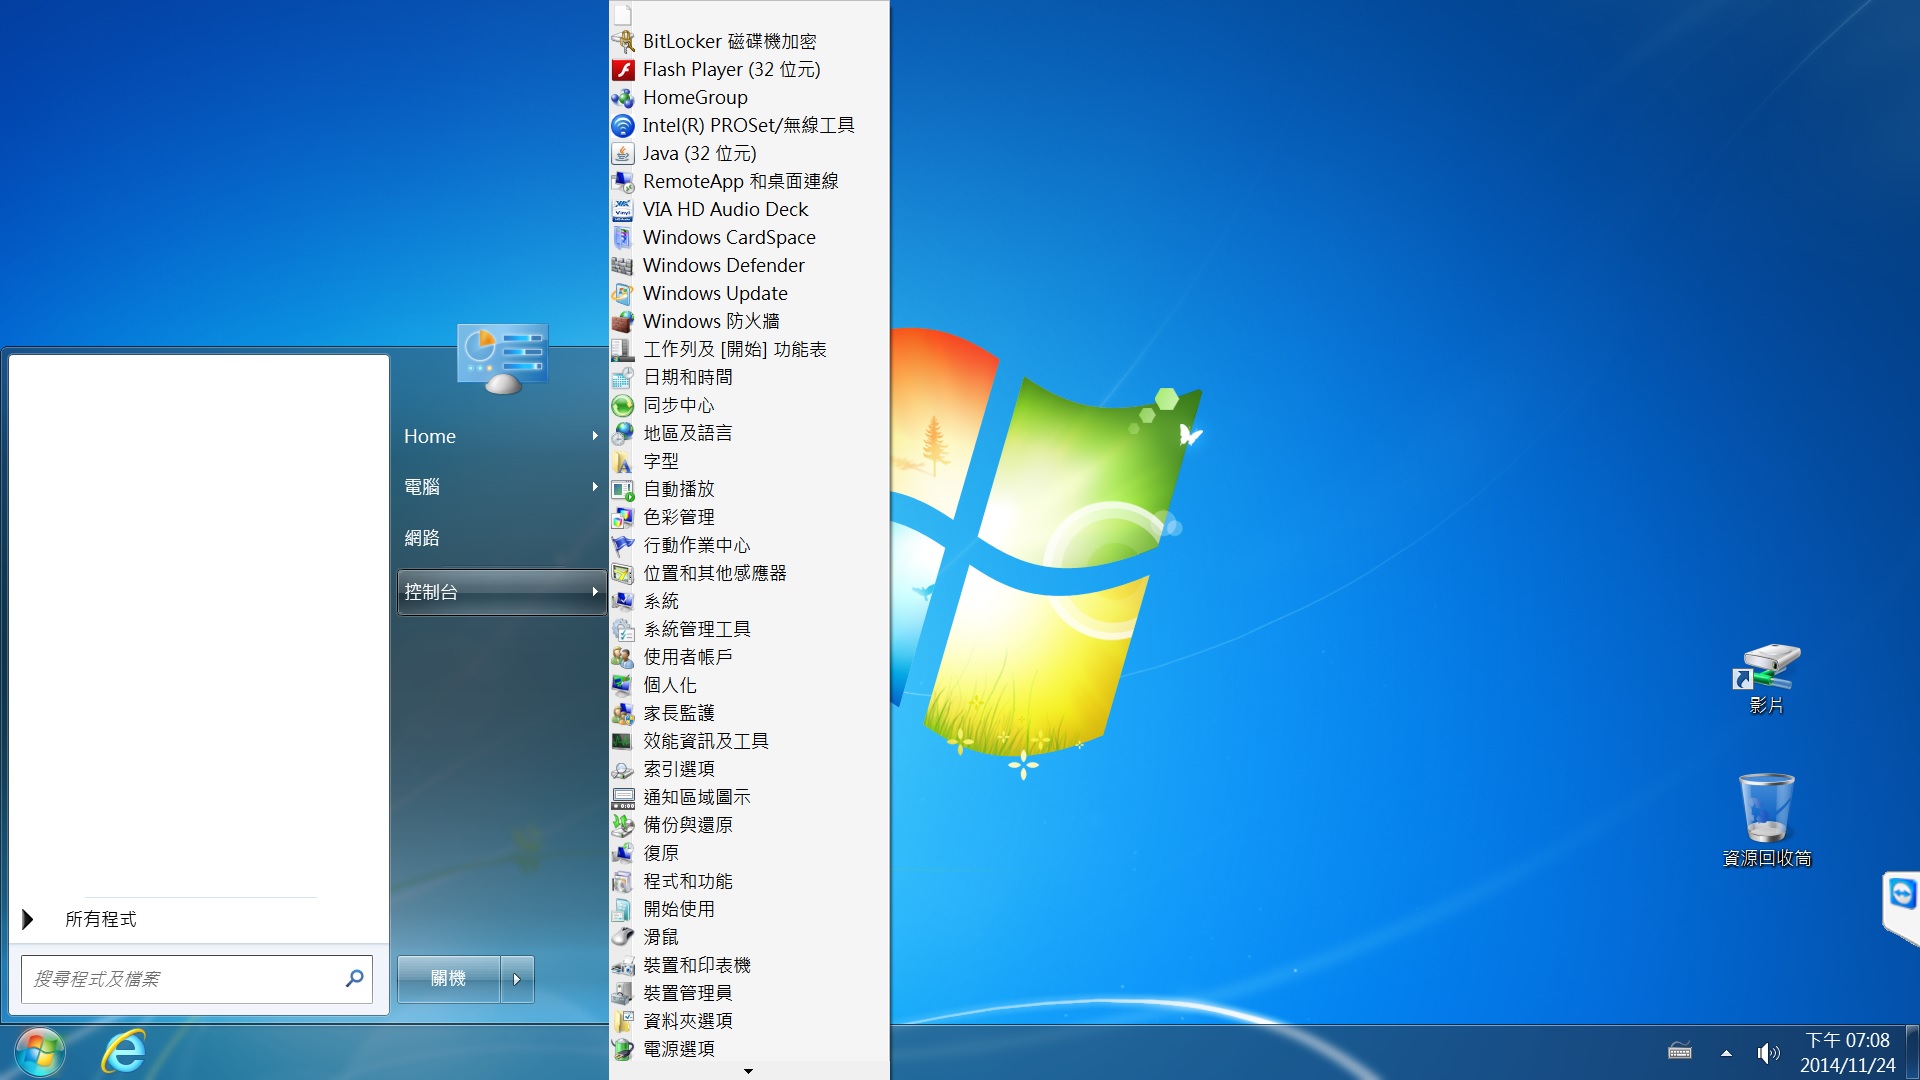This screenshot has height=1080, width=1920.
Task: Select 日期和時間 menu item
Action: click(x=749, y=378)
